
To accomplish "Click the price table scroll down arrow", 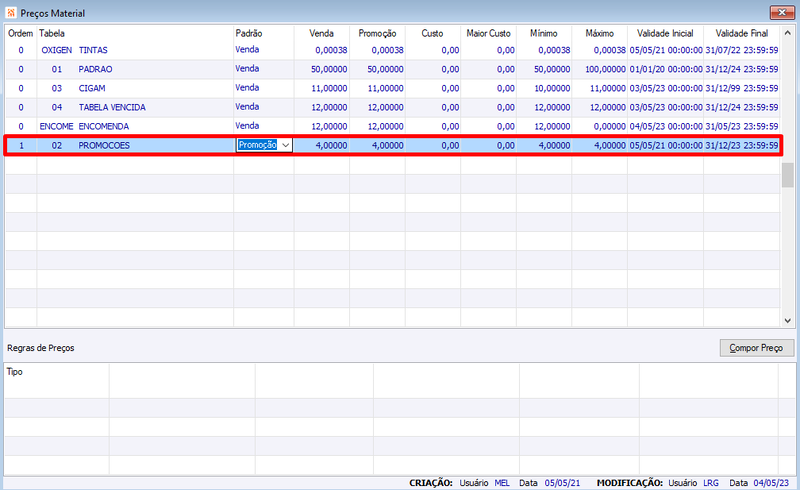I will click(x=787, y=321).
